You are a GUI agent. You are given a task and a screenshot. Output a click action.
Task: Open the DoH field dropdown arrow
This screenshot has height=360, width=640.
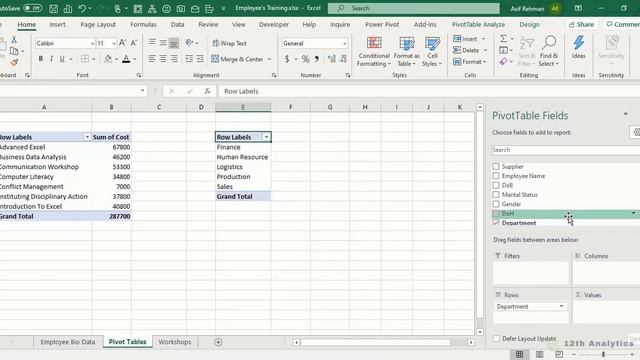pyautogui.click(x=633, y=213)
